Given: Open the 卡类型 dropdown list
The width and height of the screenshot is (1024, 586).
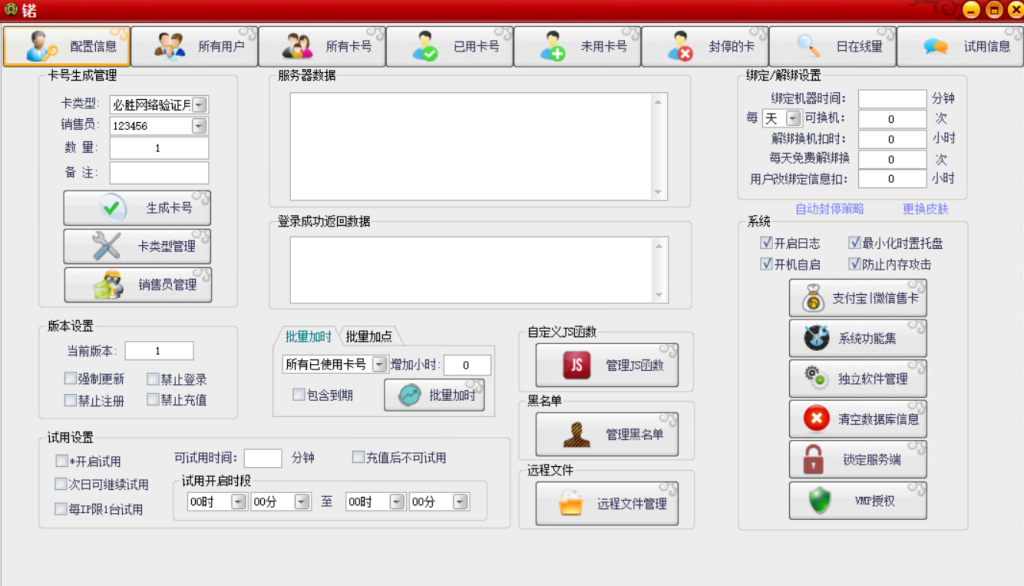Looking at the screenshot, I should click(200, 104).
